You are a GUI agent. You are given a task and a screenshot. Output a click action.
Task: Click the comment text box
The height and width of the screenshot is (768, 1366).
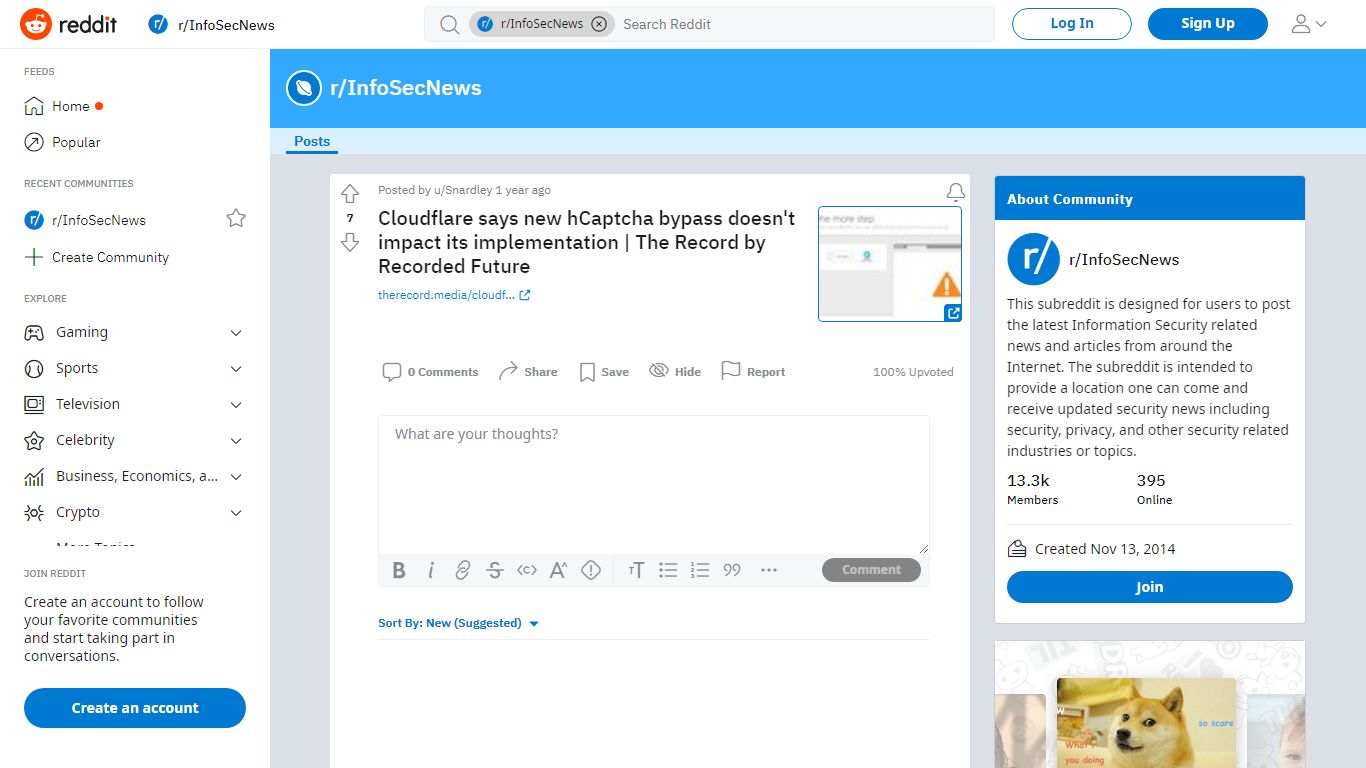(654, 485)
